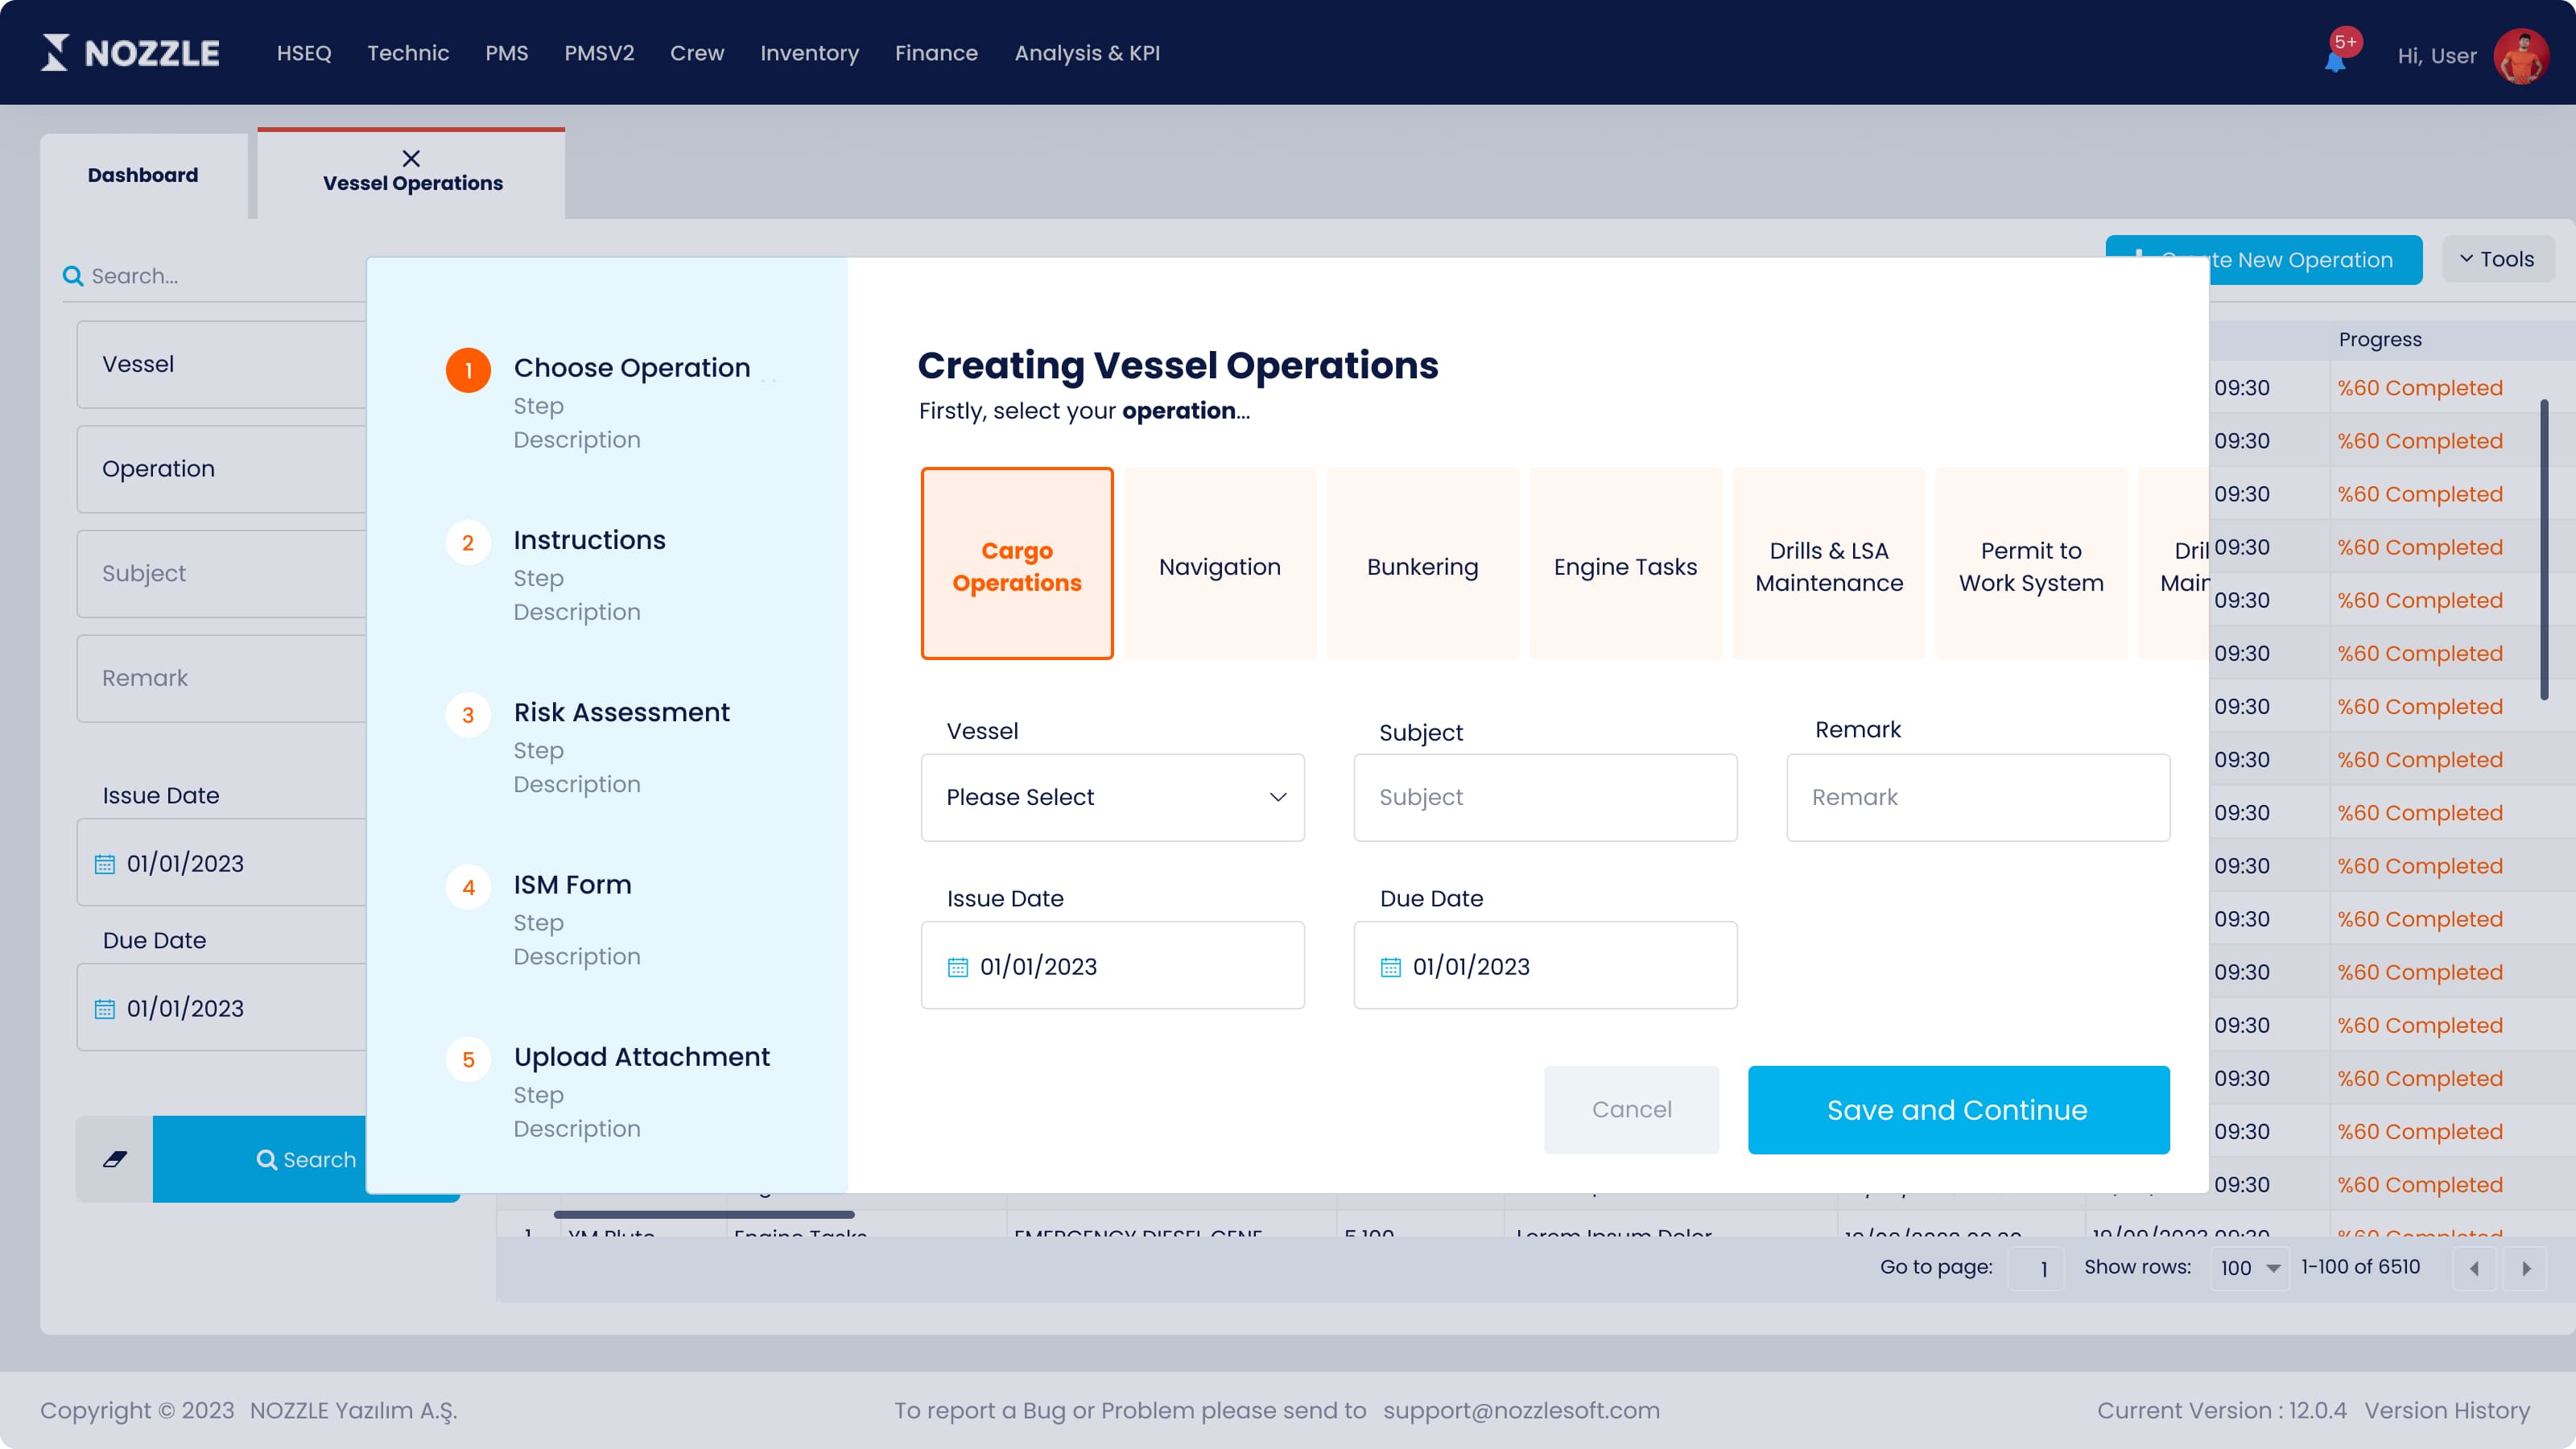Click the sidebar Remark field
Screen dimensions: 2576x1449
point(221,678)
